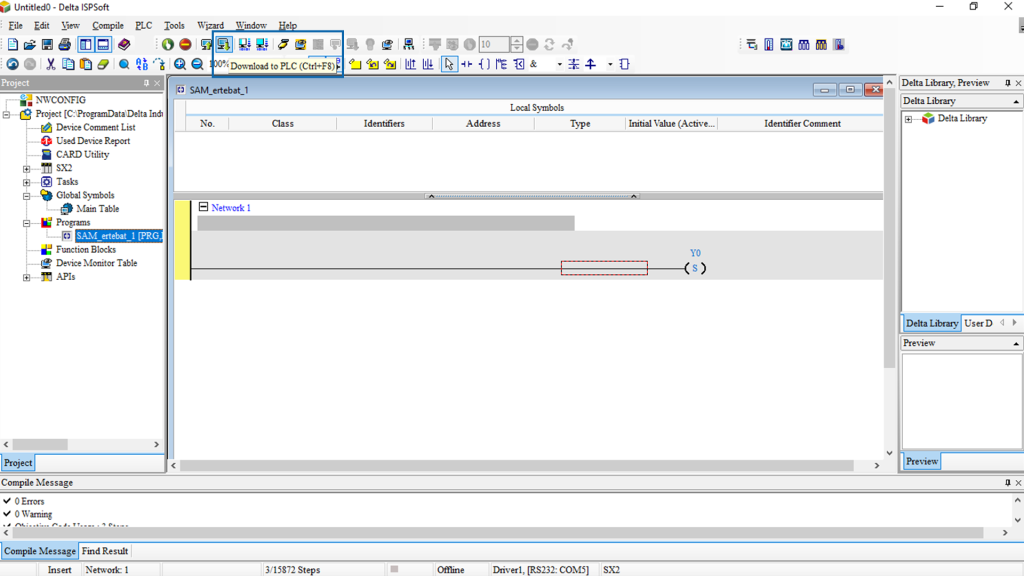Click the Address column header
The height and width of the screenshot is (576, 1024).
[x=483, y=123]
